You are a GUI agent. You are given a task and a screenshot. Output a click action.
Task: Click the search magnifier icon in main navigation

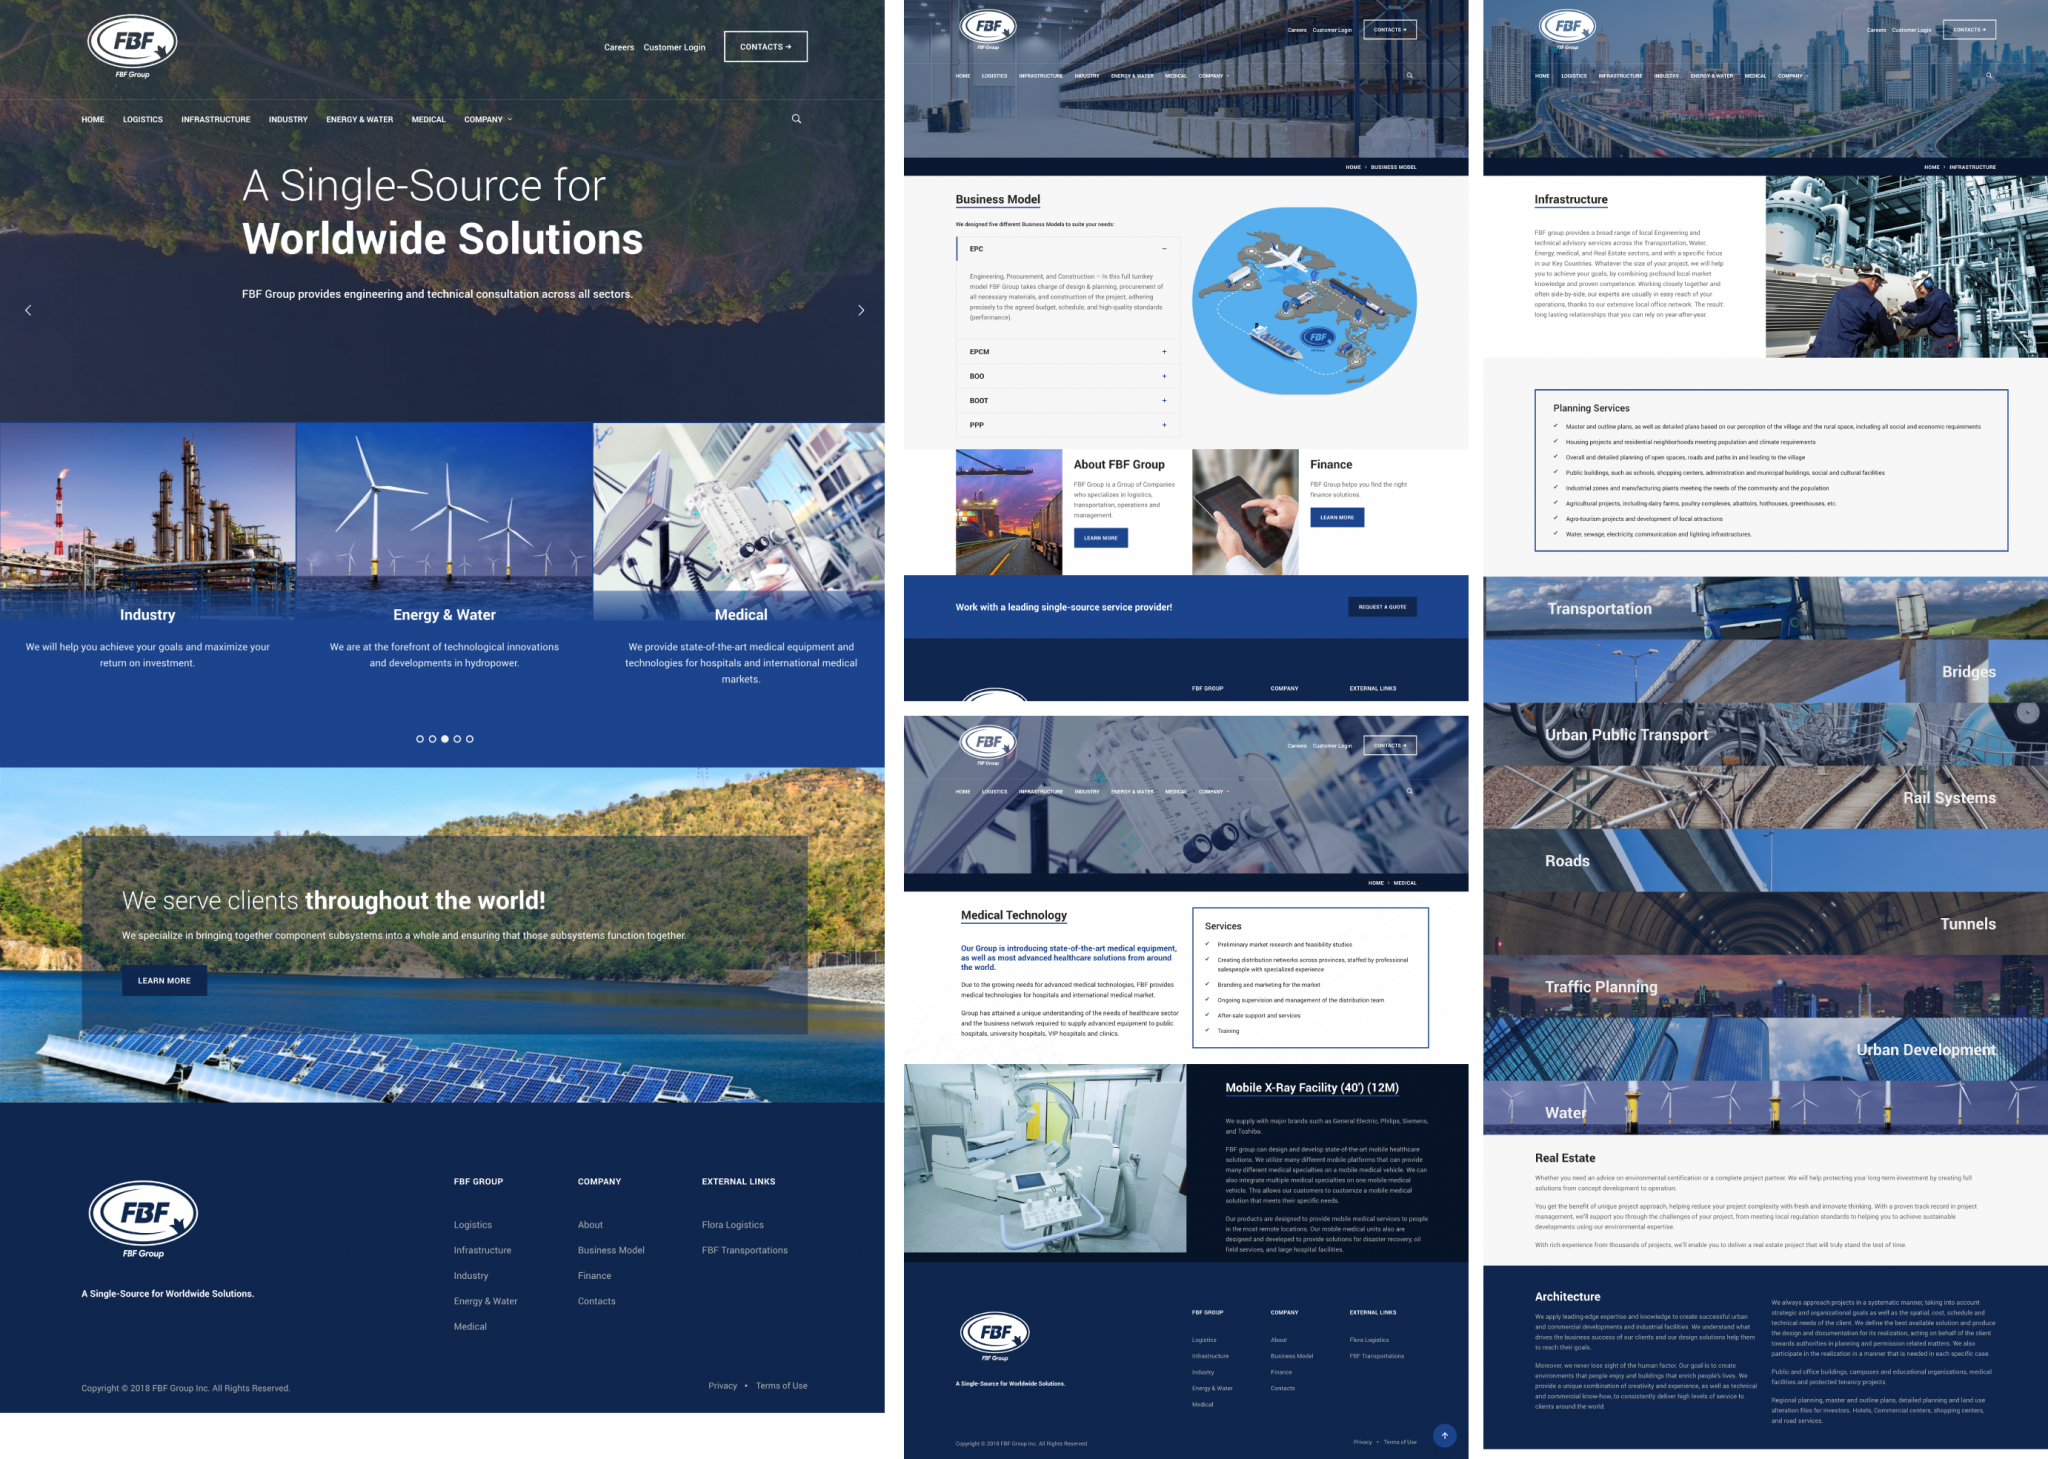[796, 119]
